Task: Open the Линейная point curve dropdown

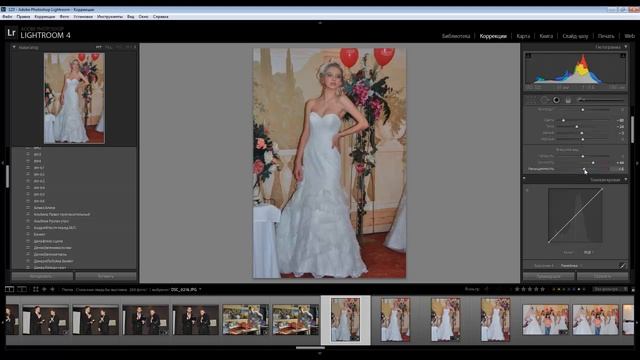Action: click(x=571, y=266)
